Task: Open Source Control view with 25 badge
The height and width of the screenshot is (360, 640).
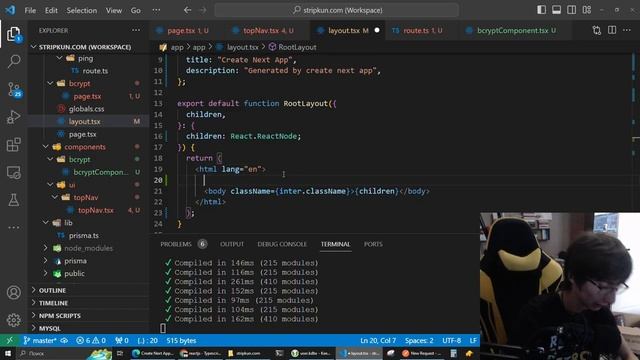Action: click(13, 89)
